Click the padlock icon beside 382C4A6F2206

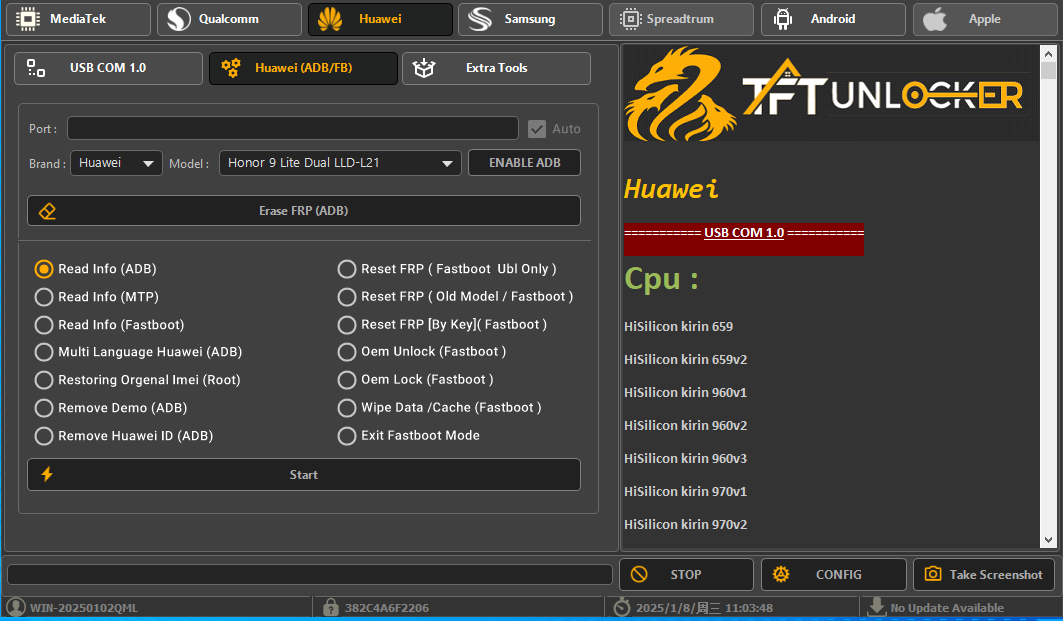331,607
